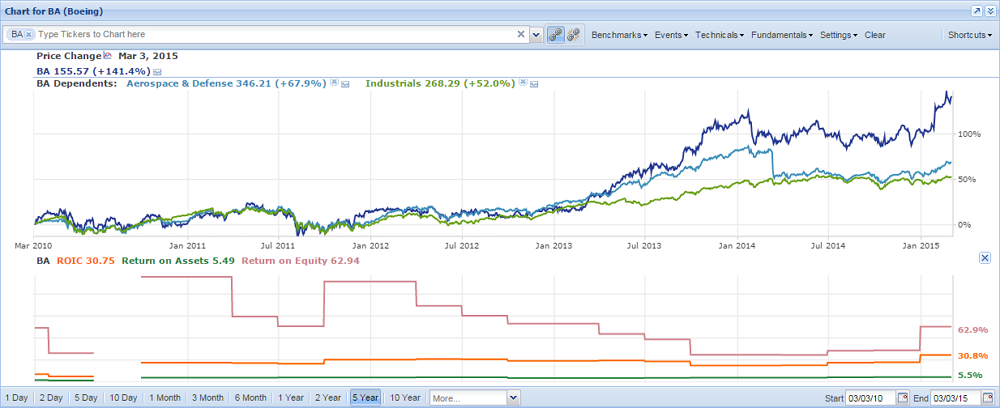Viewport: 1000px width, 408px height.
Task: Select the 5 Day range
Action: pos(85,398)
